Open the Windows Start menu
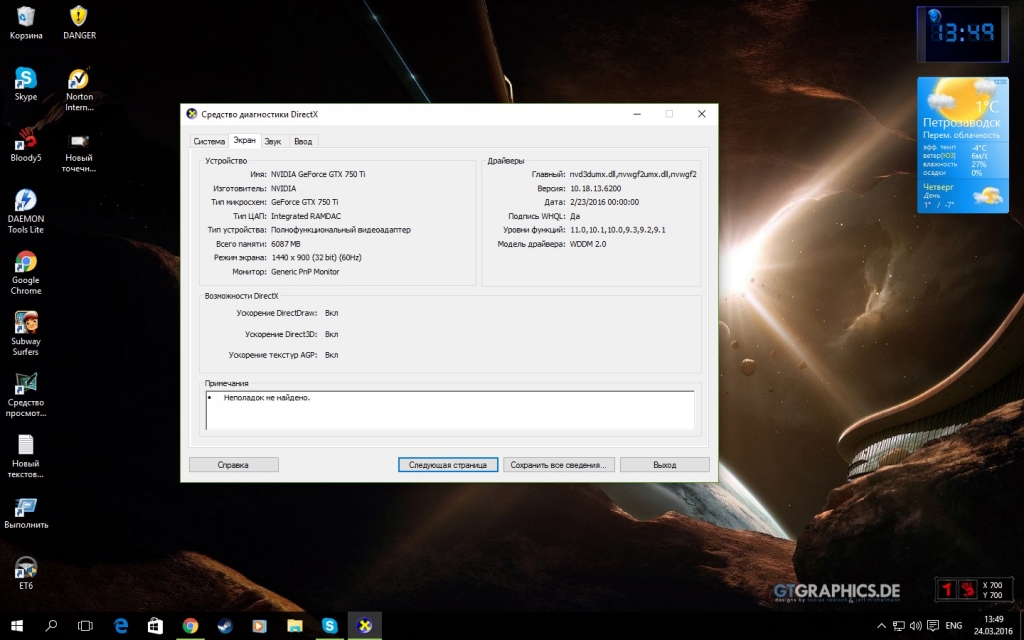 click(x=17, y=625)
